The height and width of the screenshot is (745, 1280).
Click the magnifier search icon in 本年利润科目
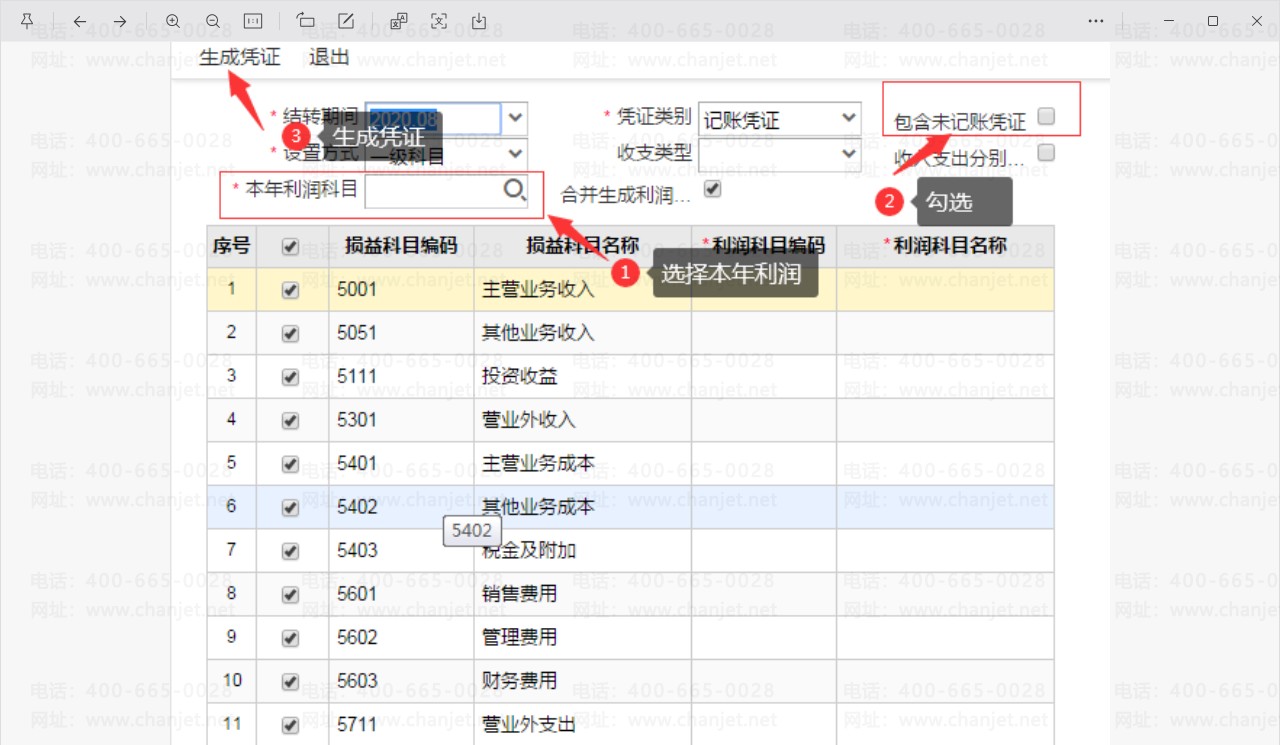pyautogui.click(x=514, y=190)
